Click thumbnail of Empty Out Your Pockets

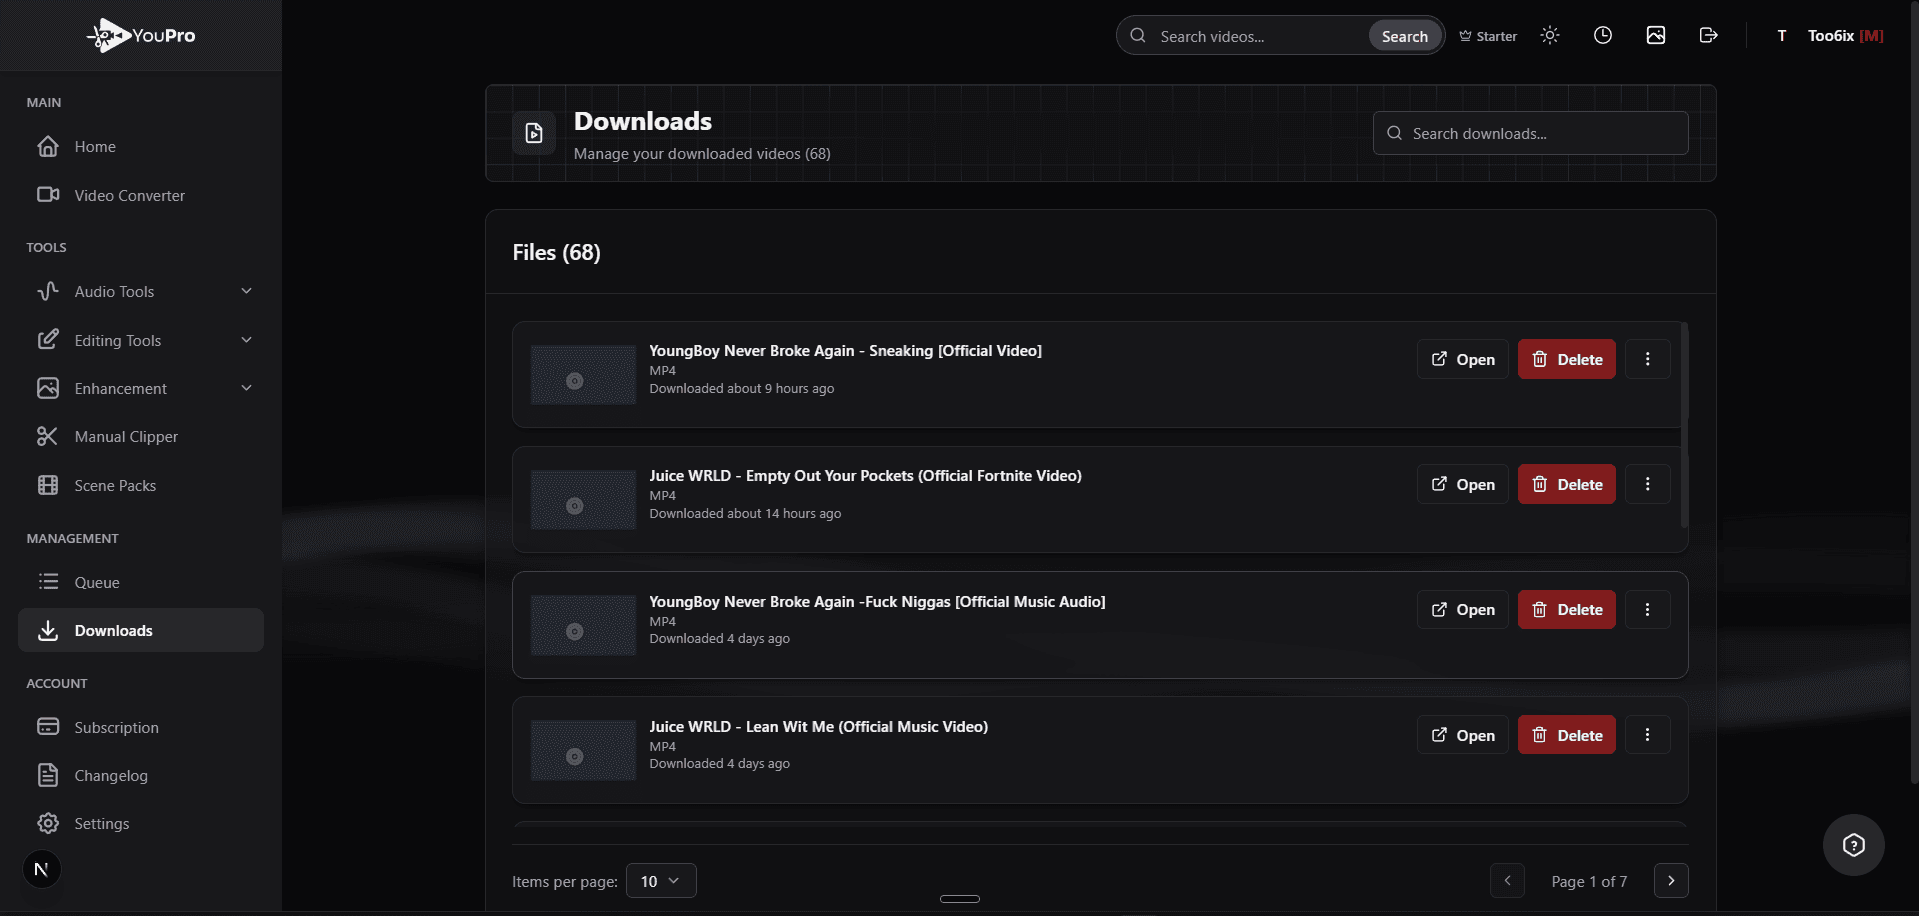coord(583,500)
